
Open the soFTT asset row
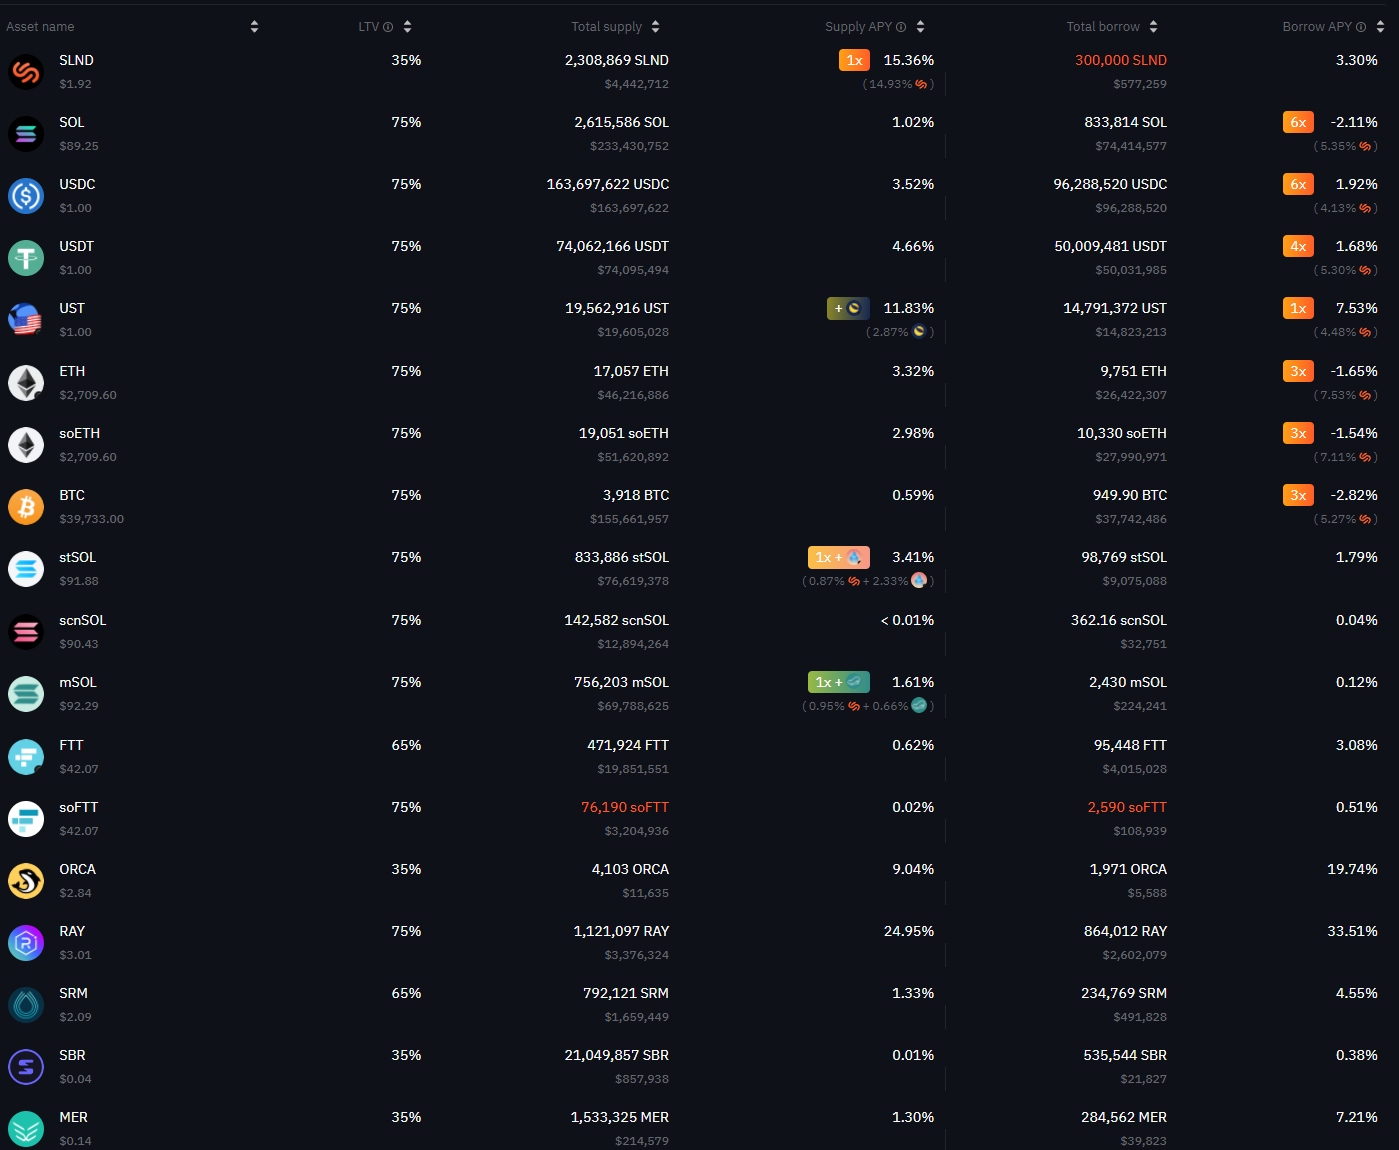point(699,819)
